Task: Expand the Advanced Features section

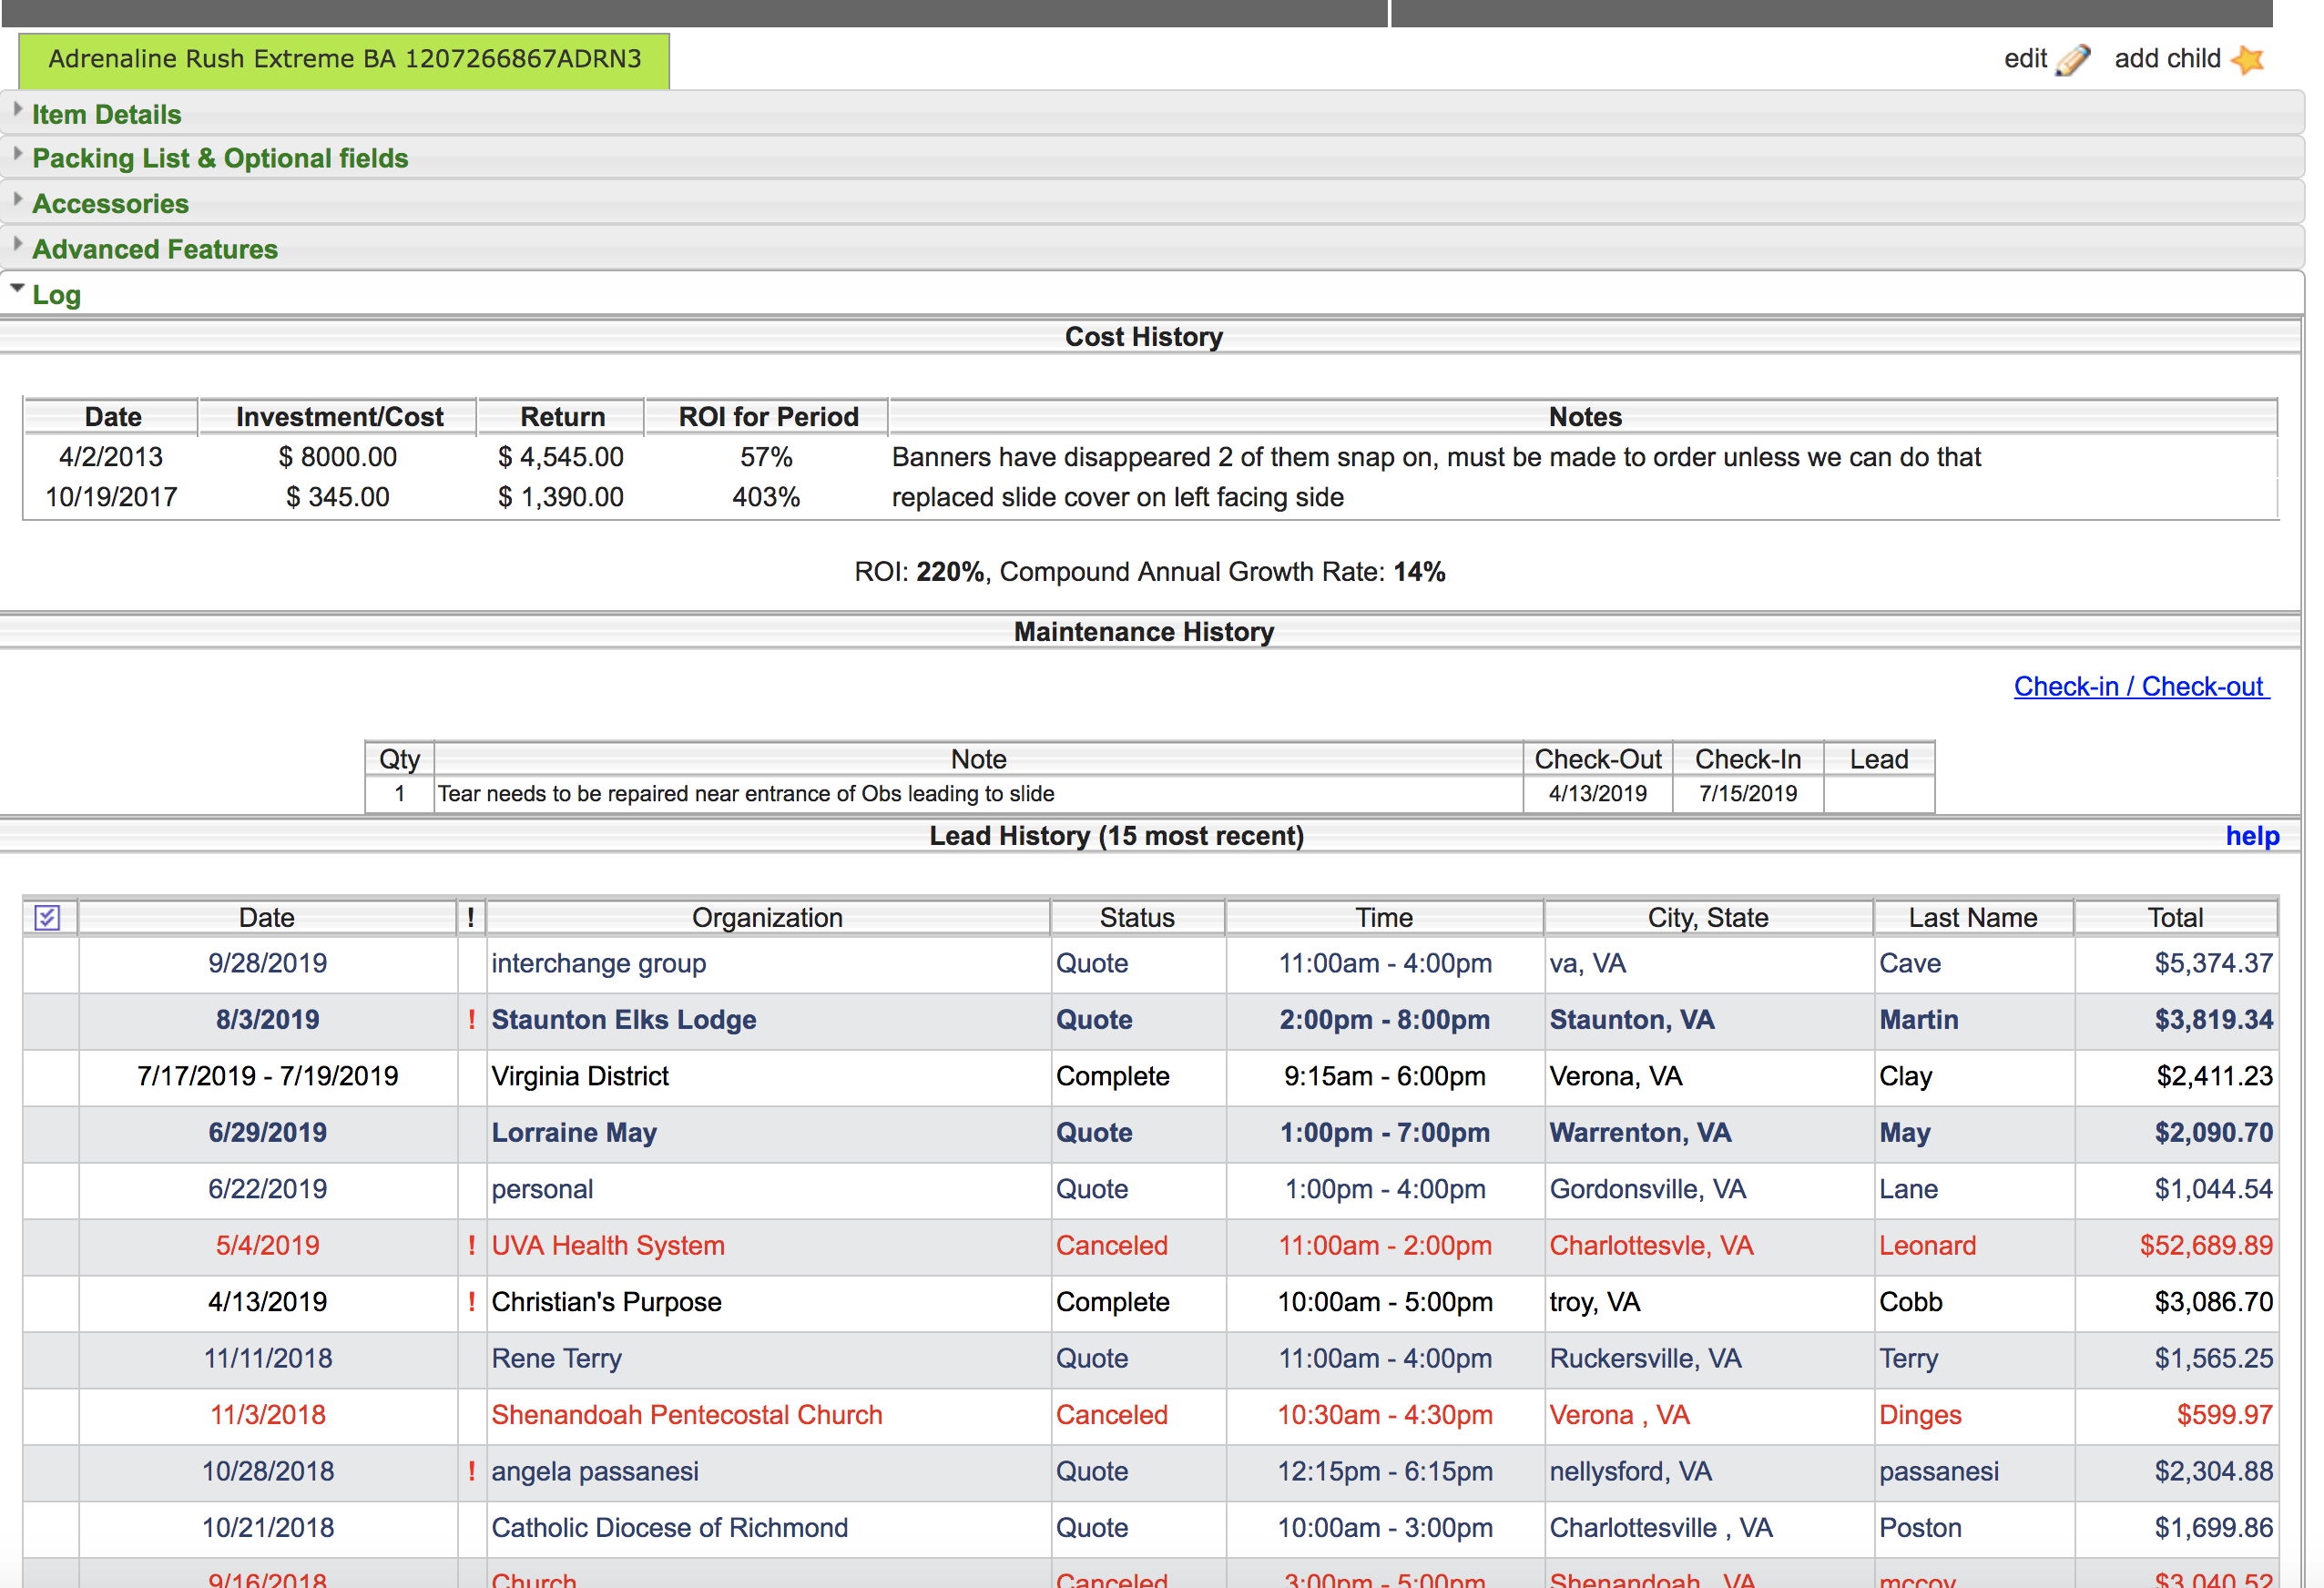Action: 155,250
